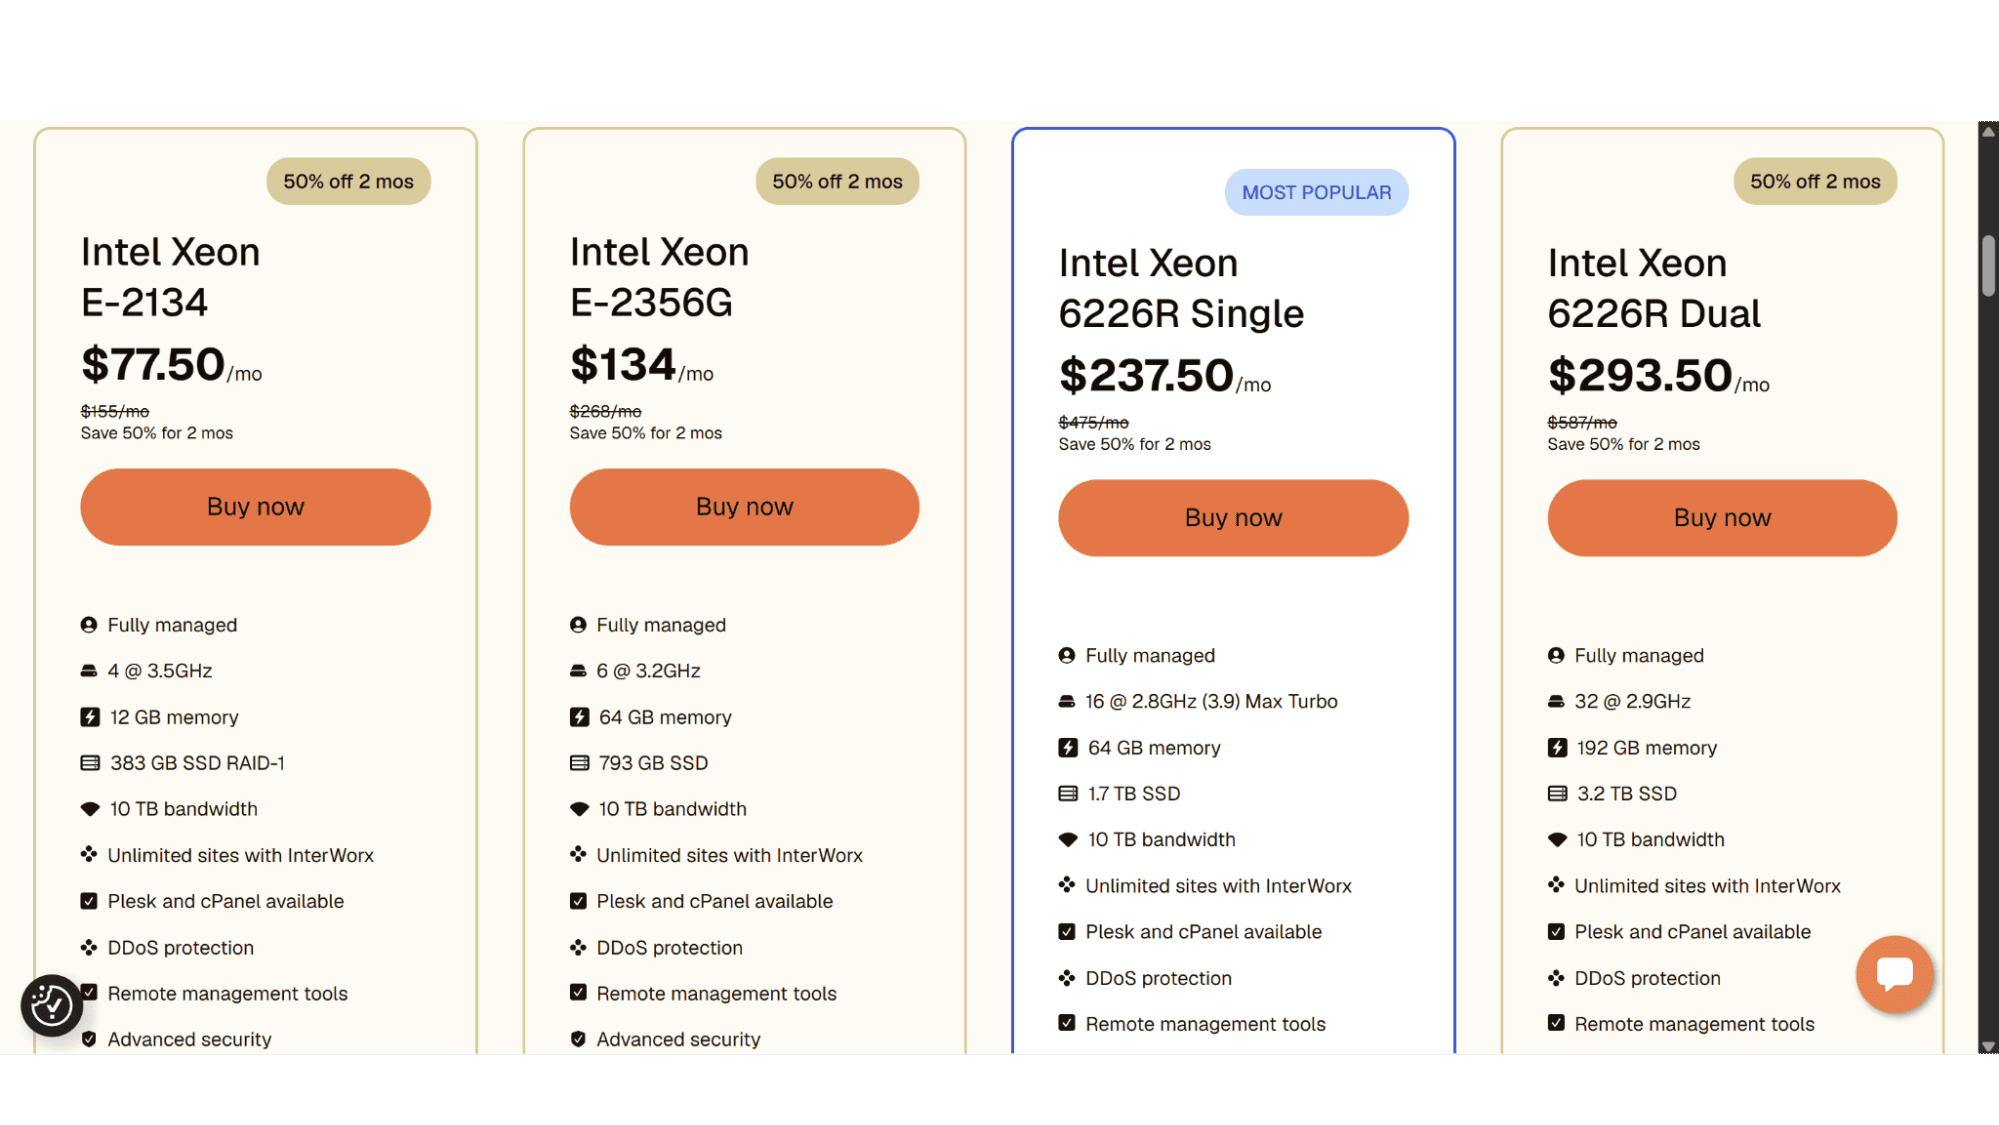1999x1125 pixels.
Task: Click the CPU icon beside 32 @ 2.9GHz
Action: coord(1556,702)
